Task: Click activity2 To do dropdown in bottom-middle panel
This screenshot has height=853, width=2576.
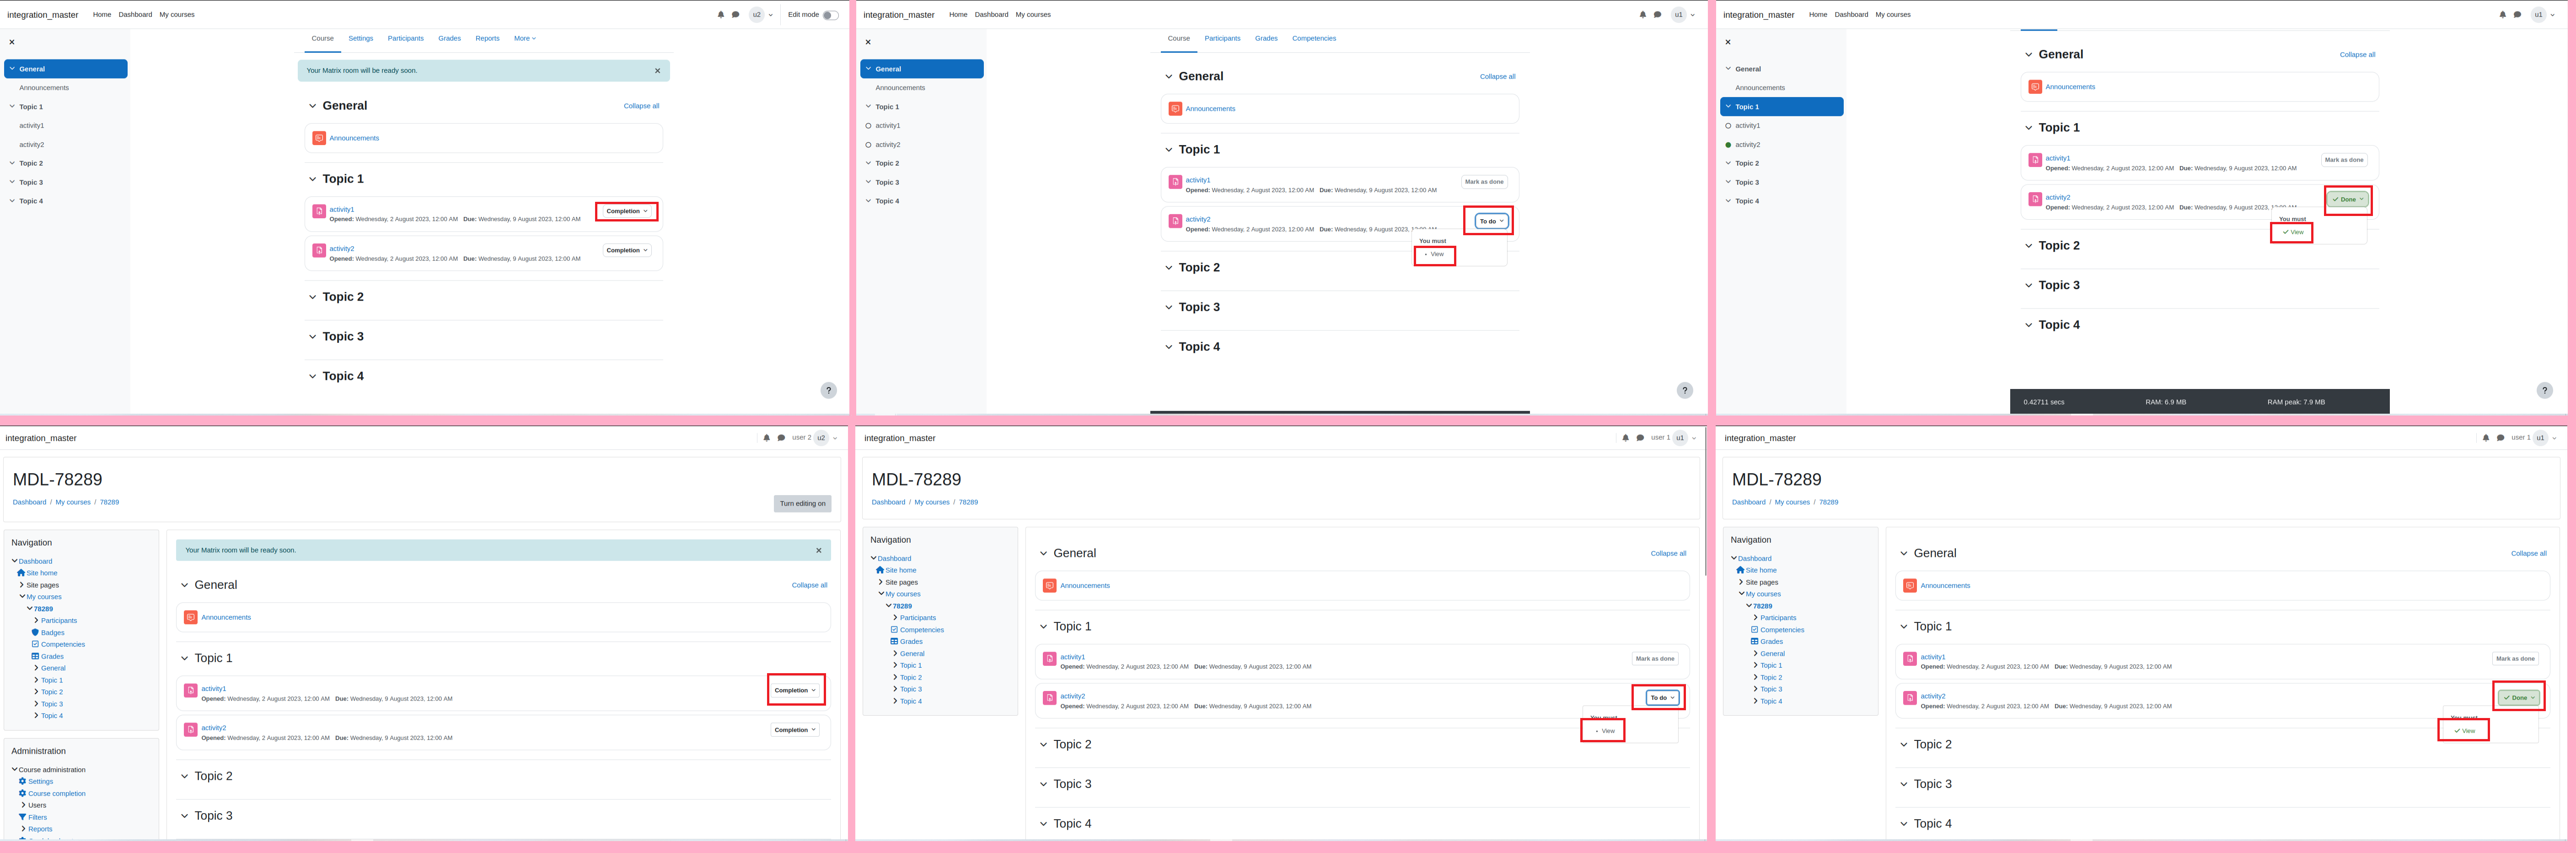Action: (1661, 698)
